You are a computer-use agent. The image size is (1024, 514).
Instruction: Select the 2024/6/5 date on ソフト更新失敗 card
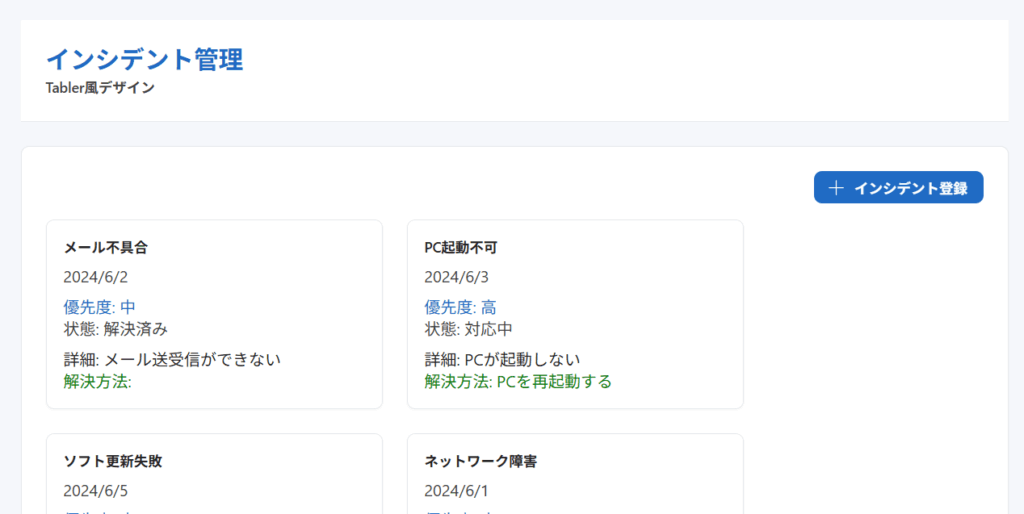click(96, 491)
